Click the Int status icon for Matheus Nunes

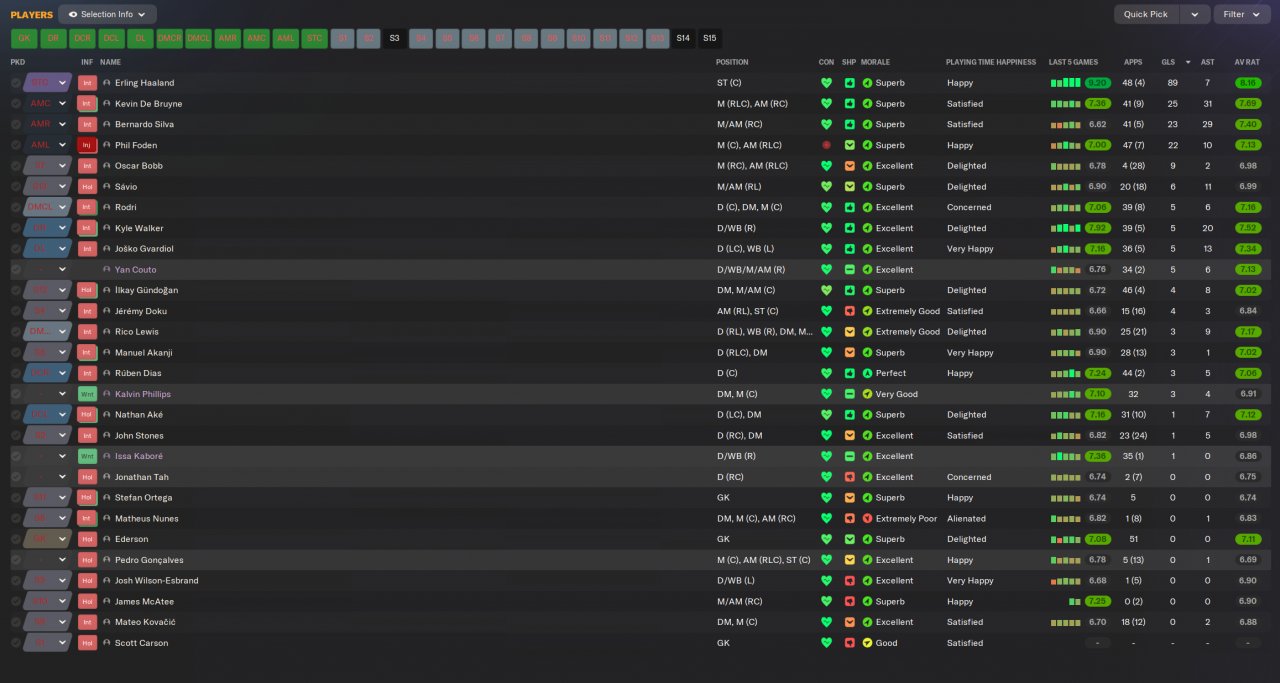[87, 518]
